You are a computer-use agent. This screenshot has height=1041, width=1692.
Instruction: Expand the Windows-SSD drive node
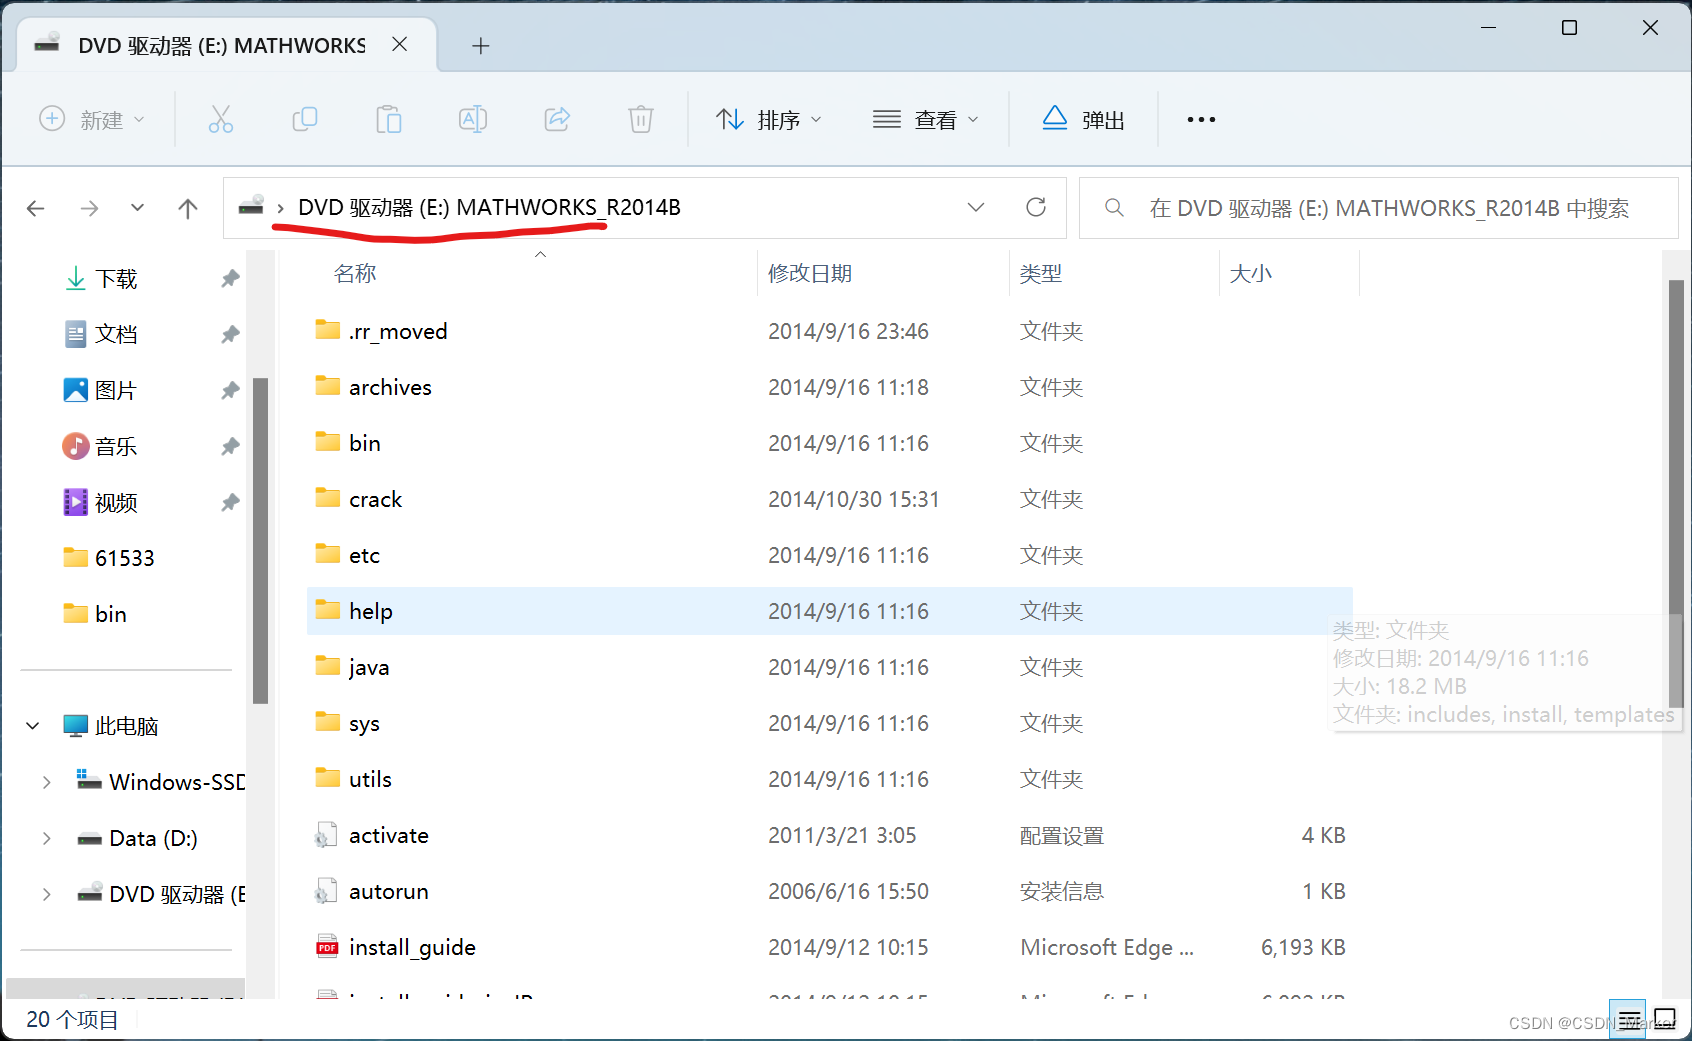coord(47,782)
